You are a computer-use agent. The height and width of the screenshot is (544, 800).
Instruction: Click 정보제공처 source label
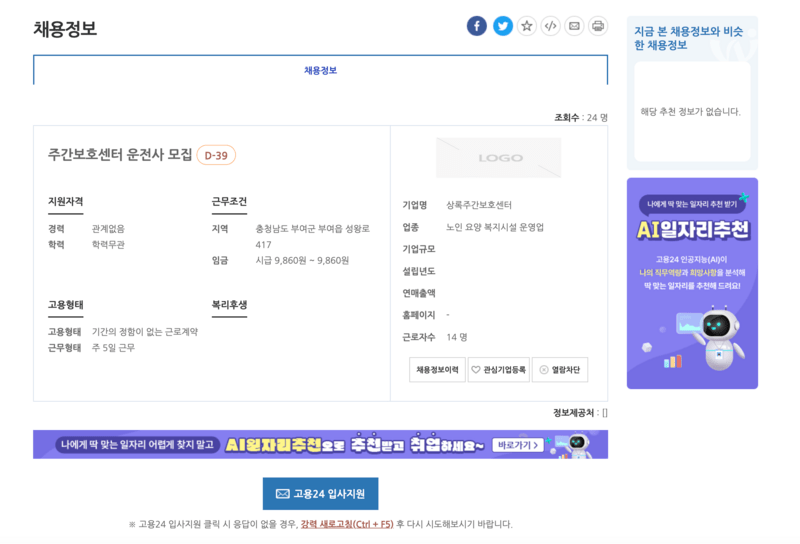point(574,412)
